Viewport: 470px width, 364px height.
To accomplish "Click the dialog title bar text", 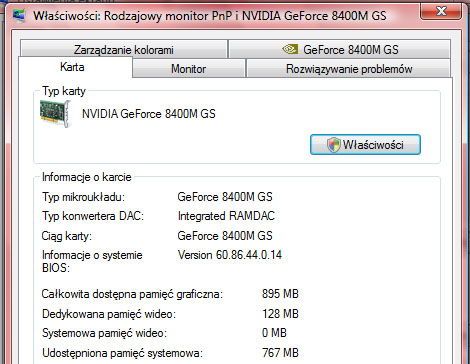I will click(210, 16).
